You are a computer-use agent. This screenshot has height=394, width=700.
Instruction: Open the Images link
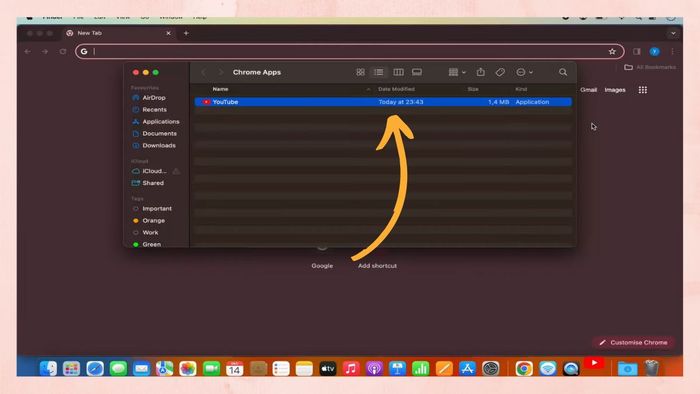coord(615,90)
